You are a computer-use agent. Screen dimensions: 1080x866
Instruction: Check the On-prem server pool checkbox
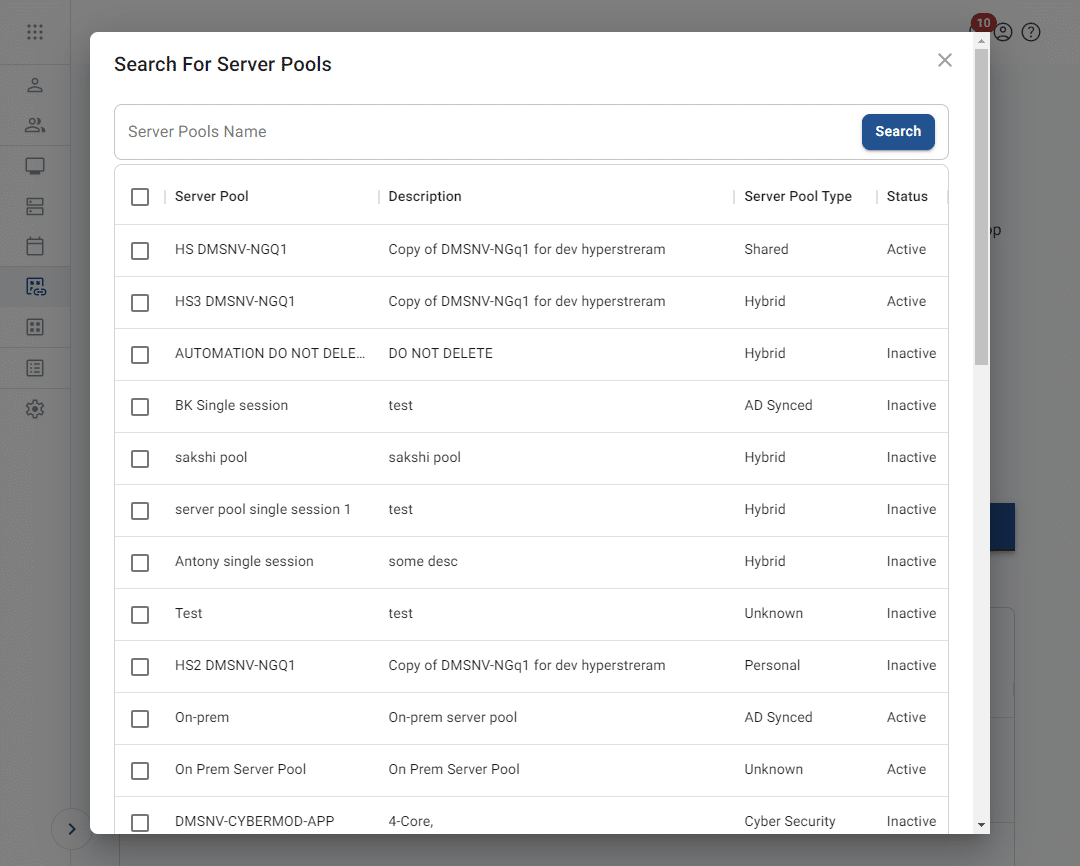(x=140, y=718)
